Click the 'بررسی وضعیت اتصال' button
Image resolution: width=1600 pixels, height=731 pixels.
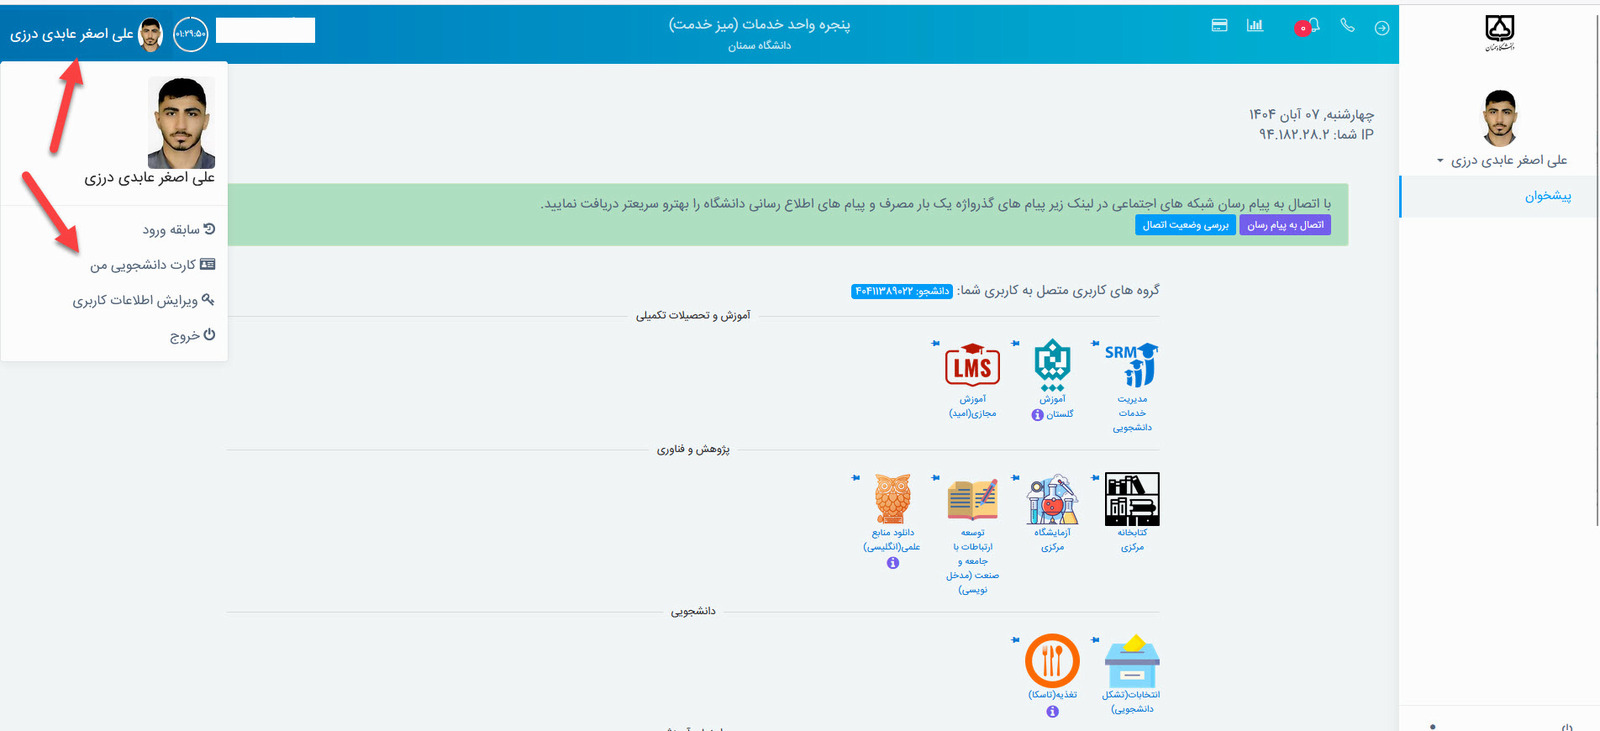[x=1186, y=225]
